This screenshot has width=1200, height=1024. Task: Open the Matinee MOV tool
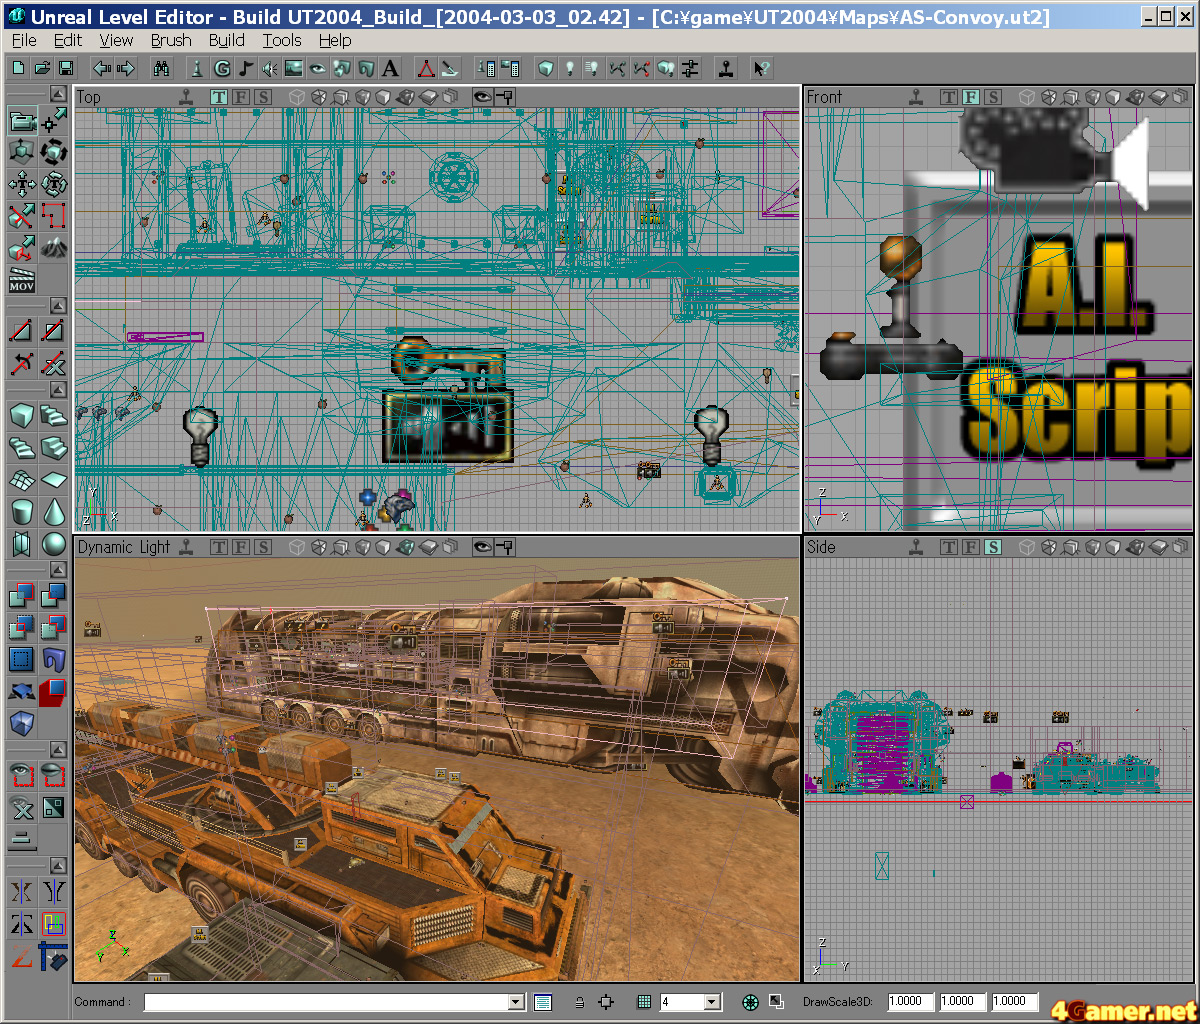click(x=22, y=279)
